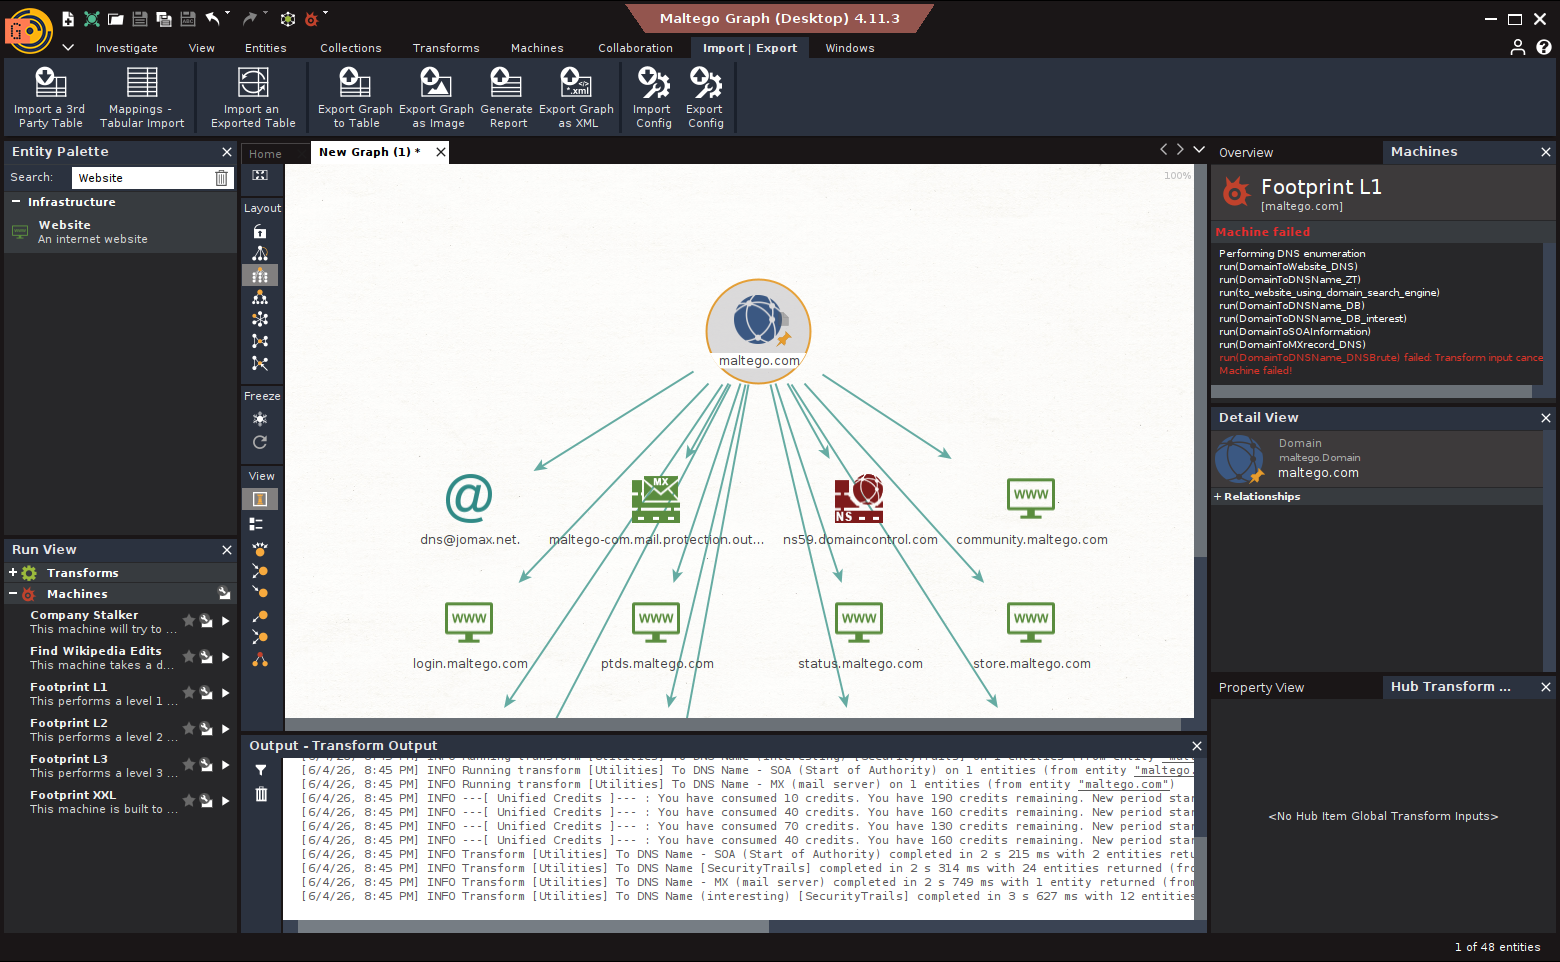Open Mappings - Tabular Import
1560x962 pixels.
142,97
